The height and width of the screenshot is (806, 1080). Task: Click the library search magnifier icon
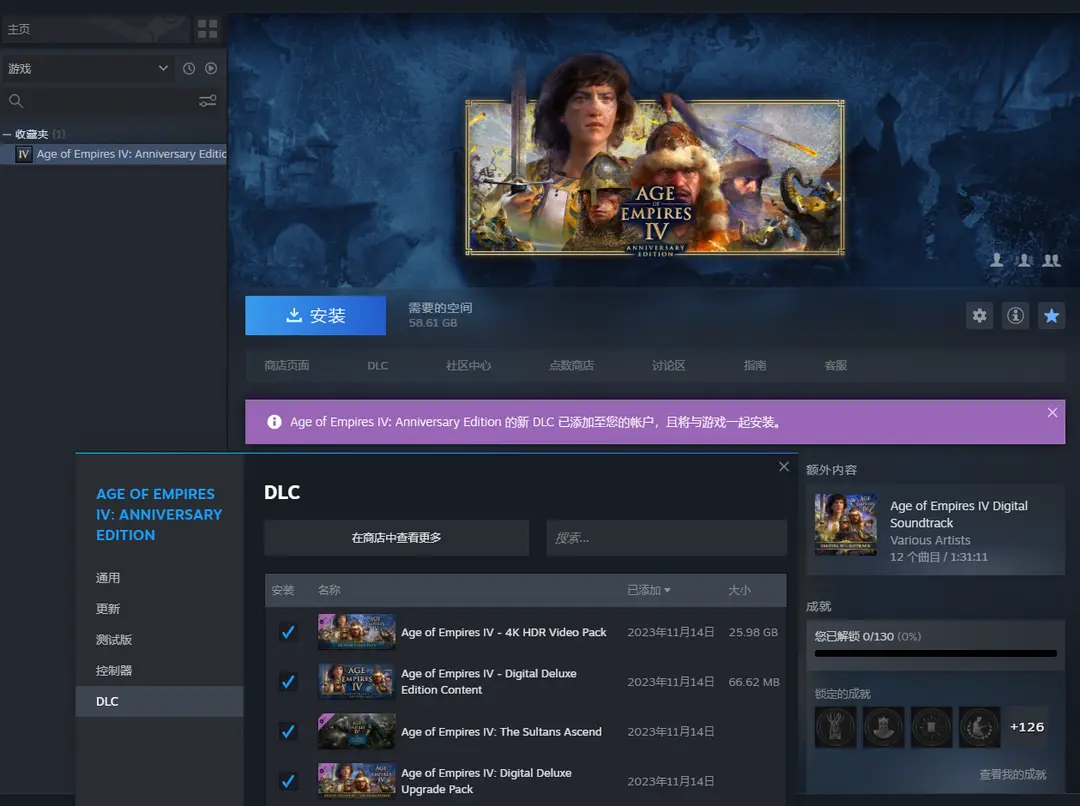pos(16,101)
